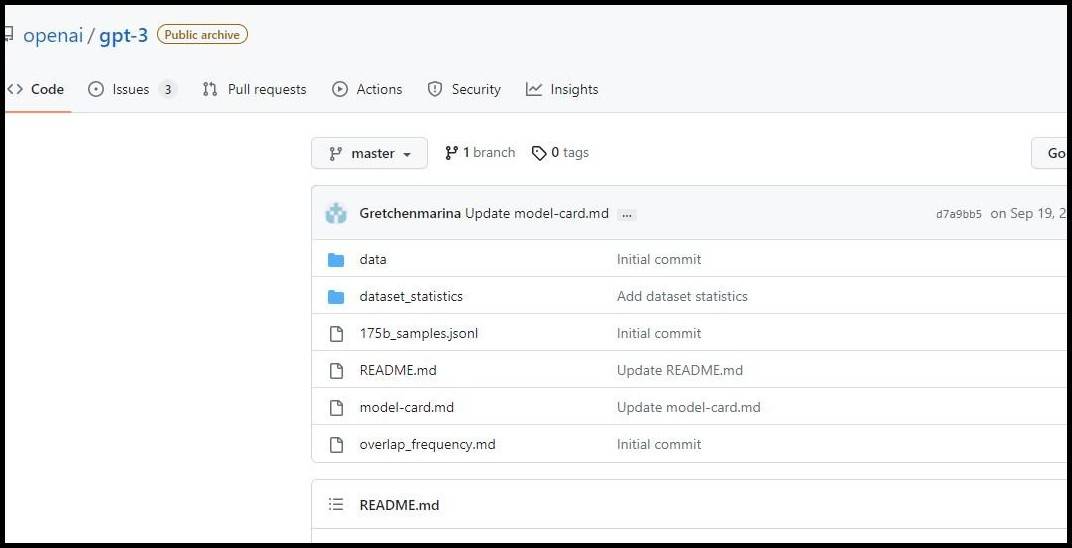Click the Gretchenmarina avatar
Screen dimensions: 1072x548
(x=336, y=214)
